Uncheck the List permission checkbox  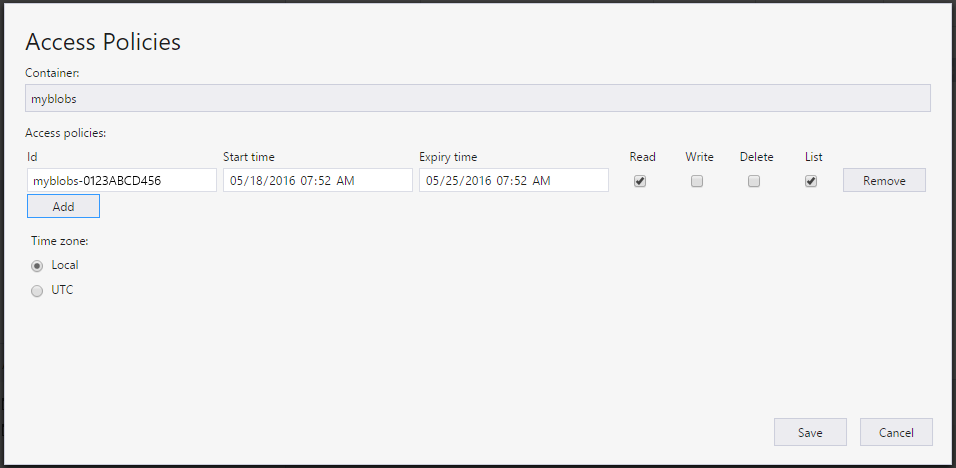coord(811,181)
